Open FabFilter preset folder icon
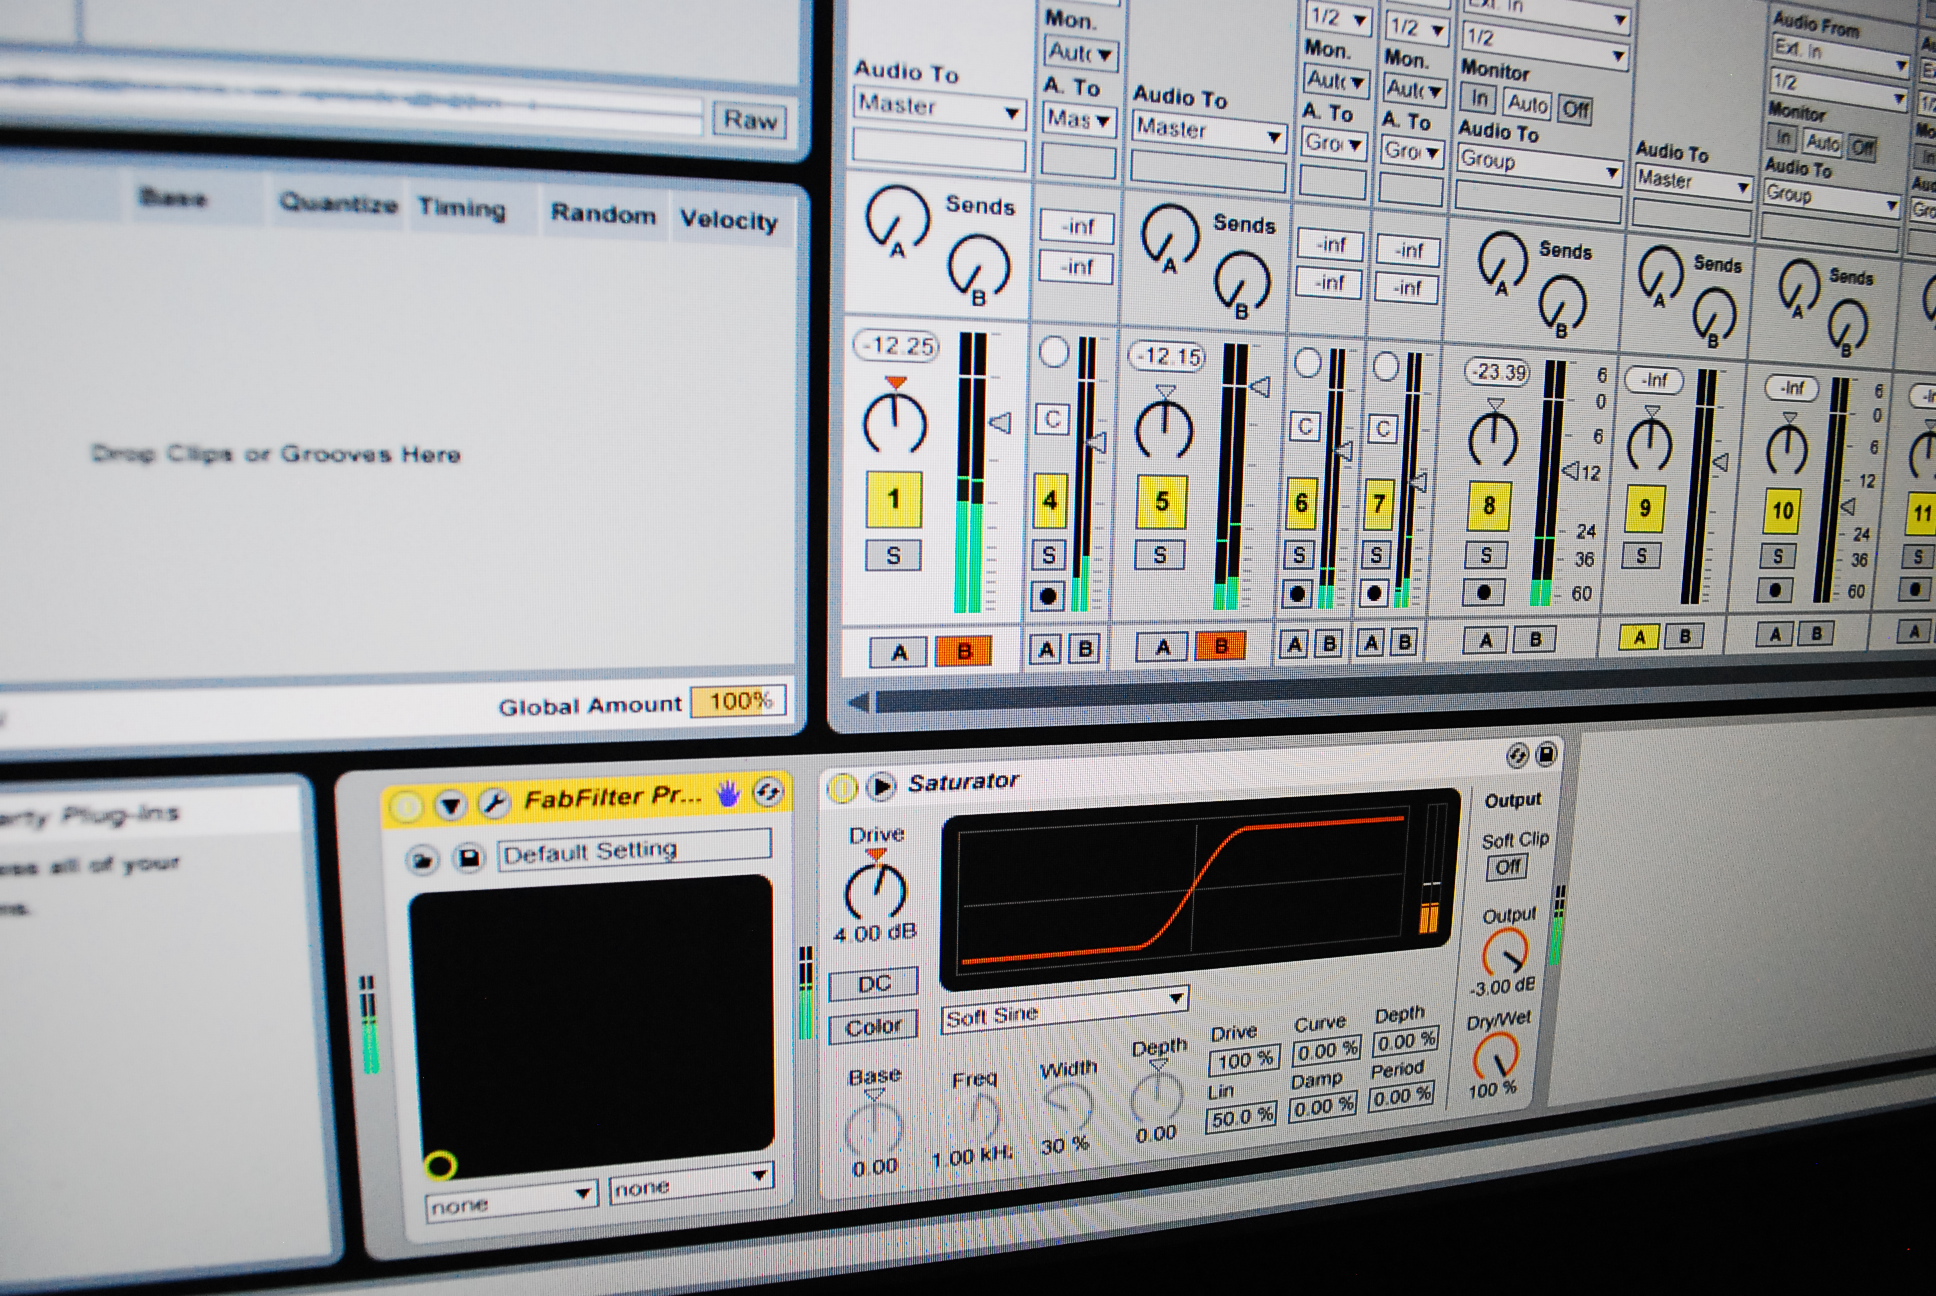This screenshot has width=1936, height=1296. 422,860
